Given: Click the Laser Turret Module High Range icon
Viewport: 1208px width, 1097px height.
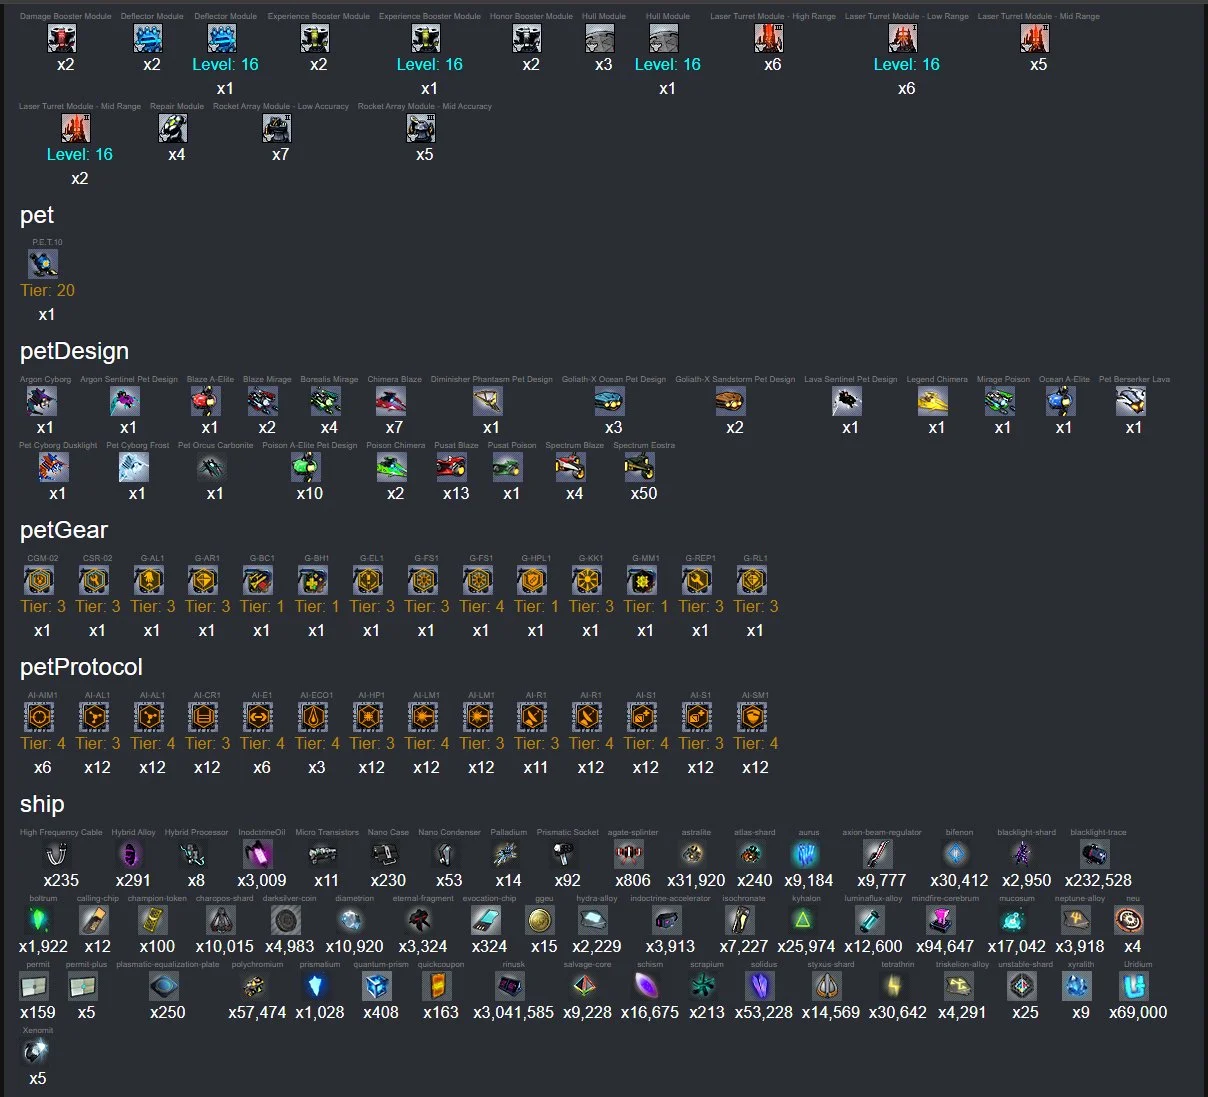Looking at the screenshot, I should tap(769, 39).
